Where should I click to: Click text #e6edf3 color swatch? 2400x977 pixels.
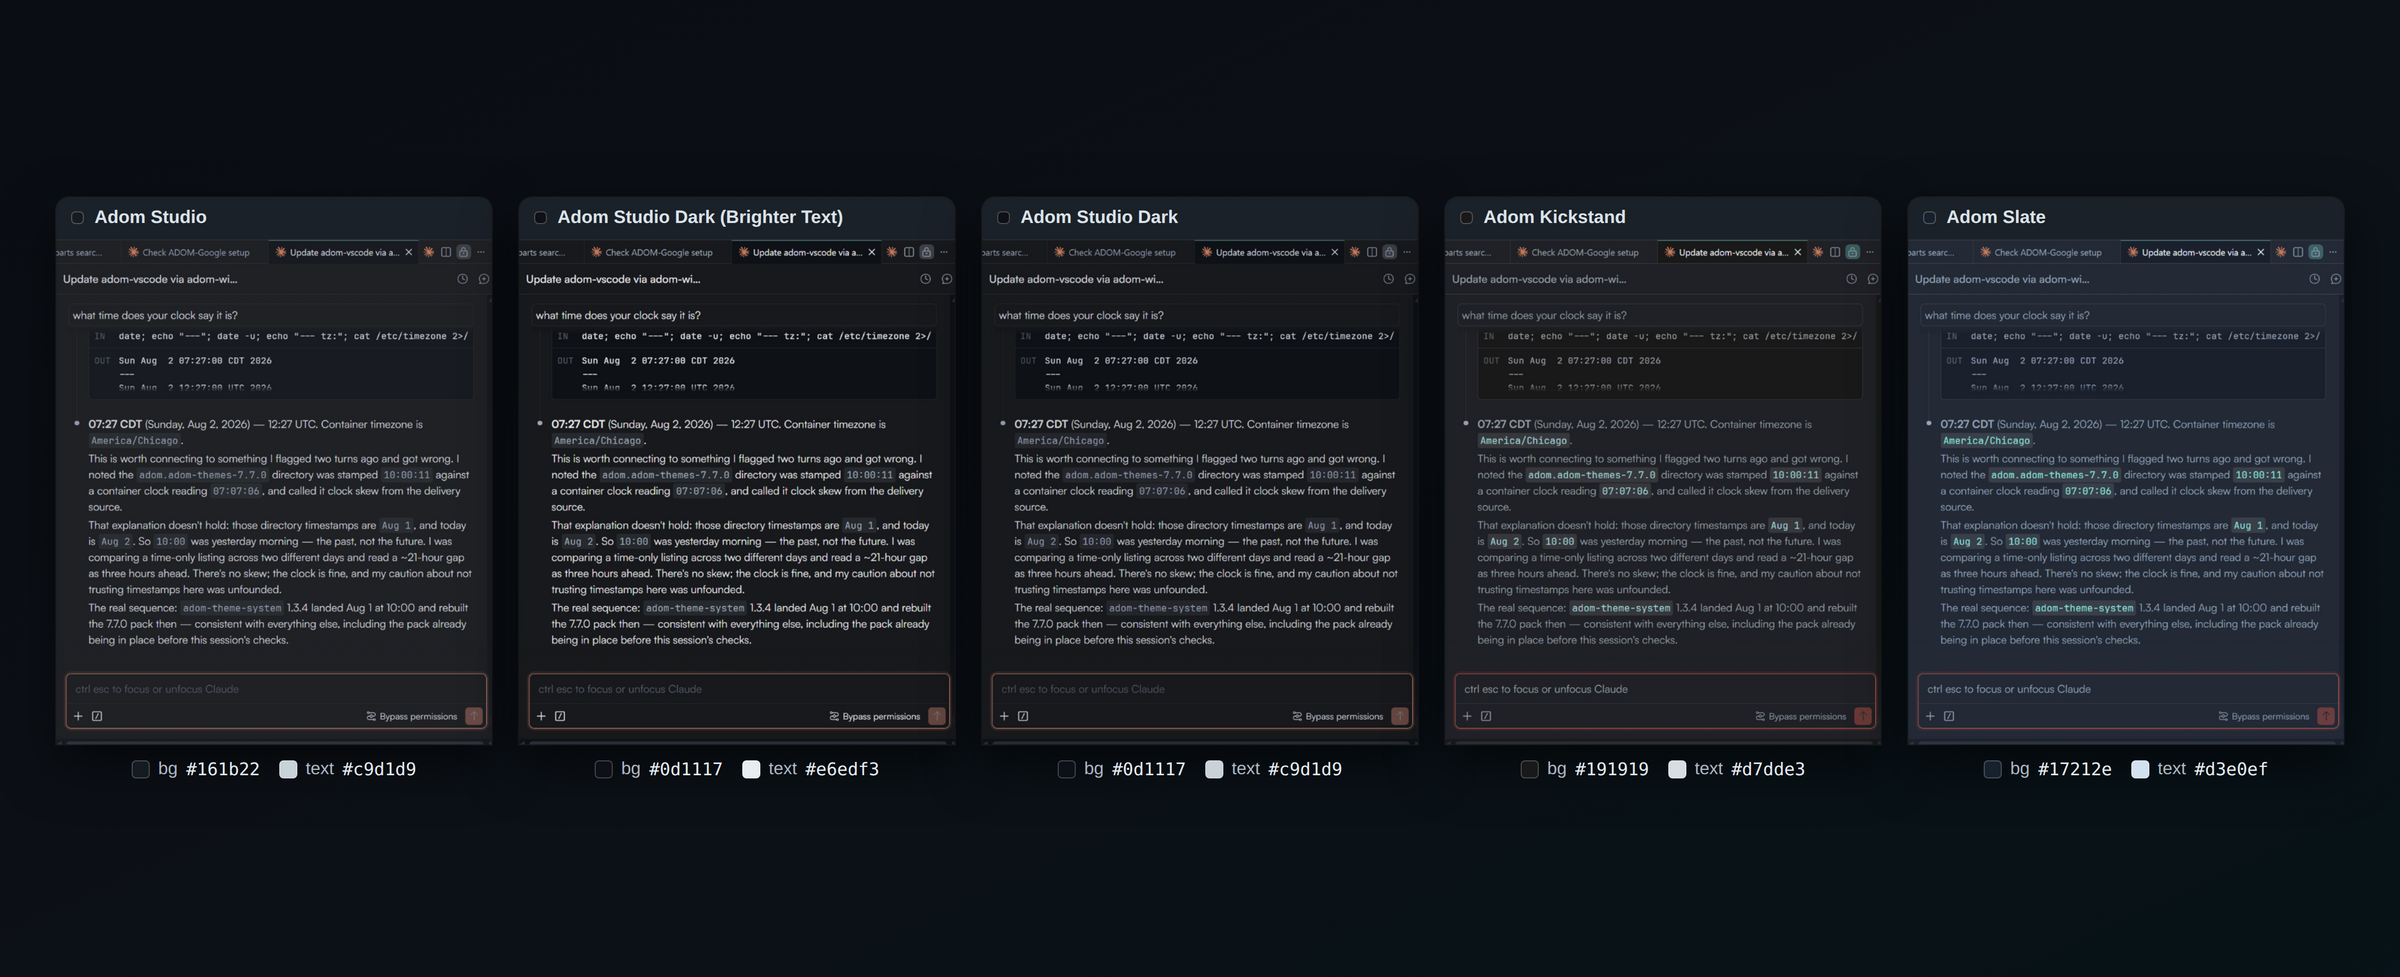pyautogui.click(x=751, y=769)
